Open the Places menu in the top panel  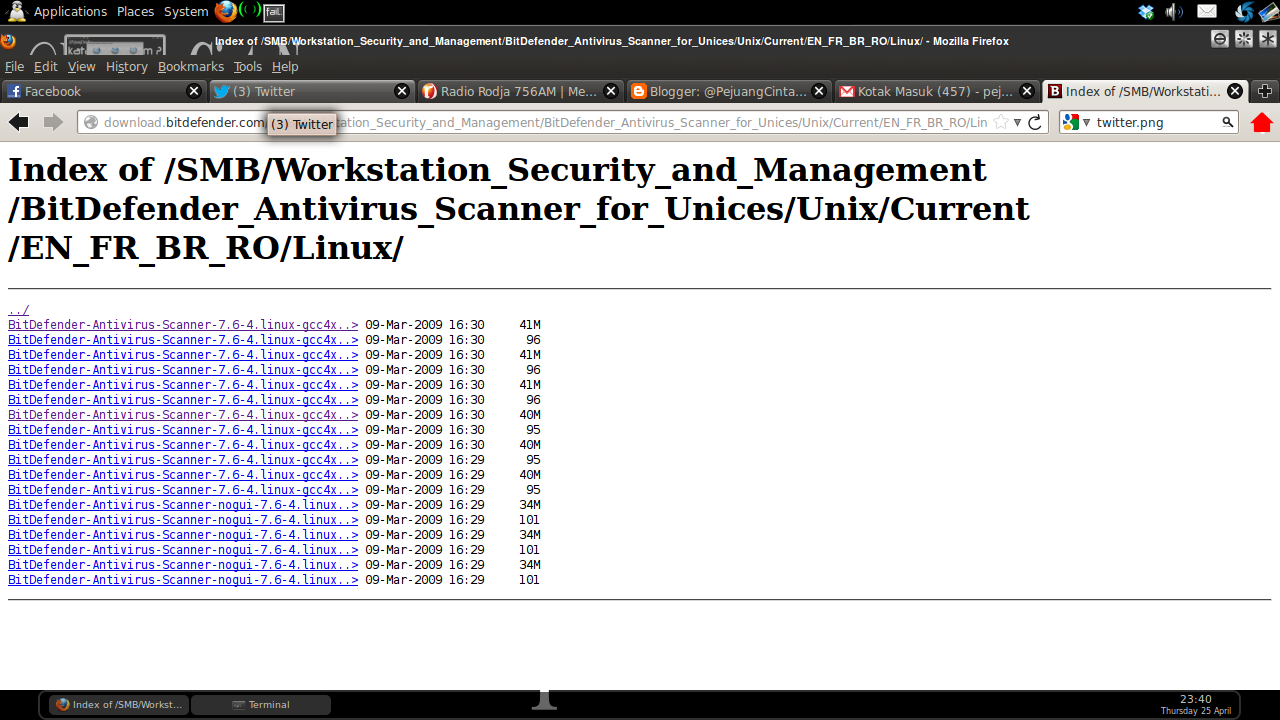coord(135,11)
